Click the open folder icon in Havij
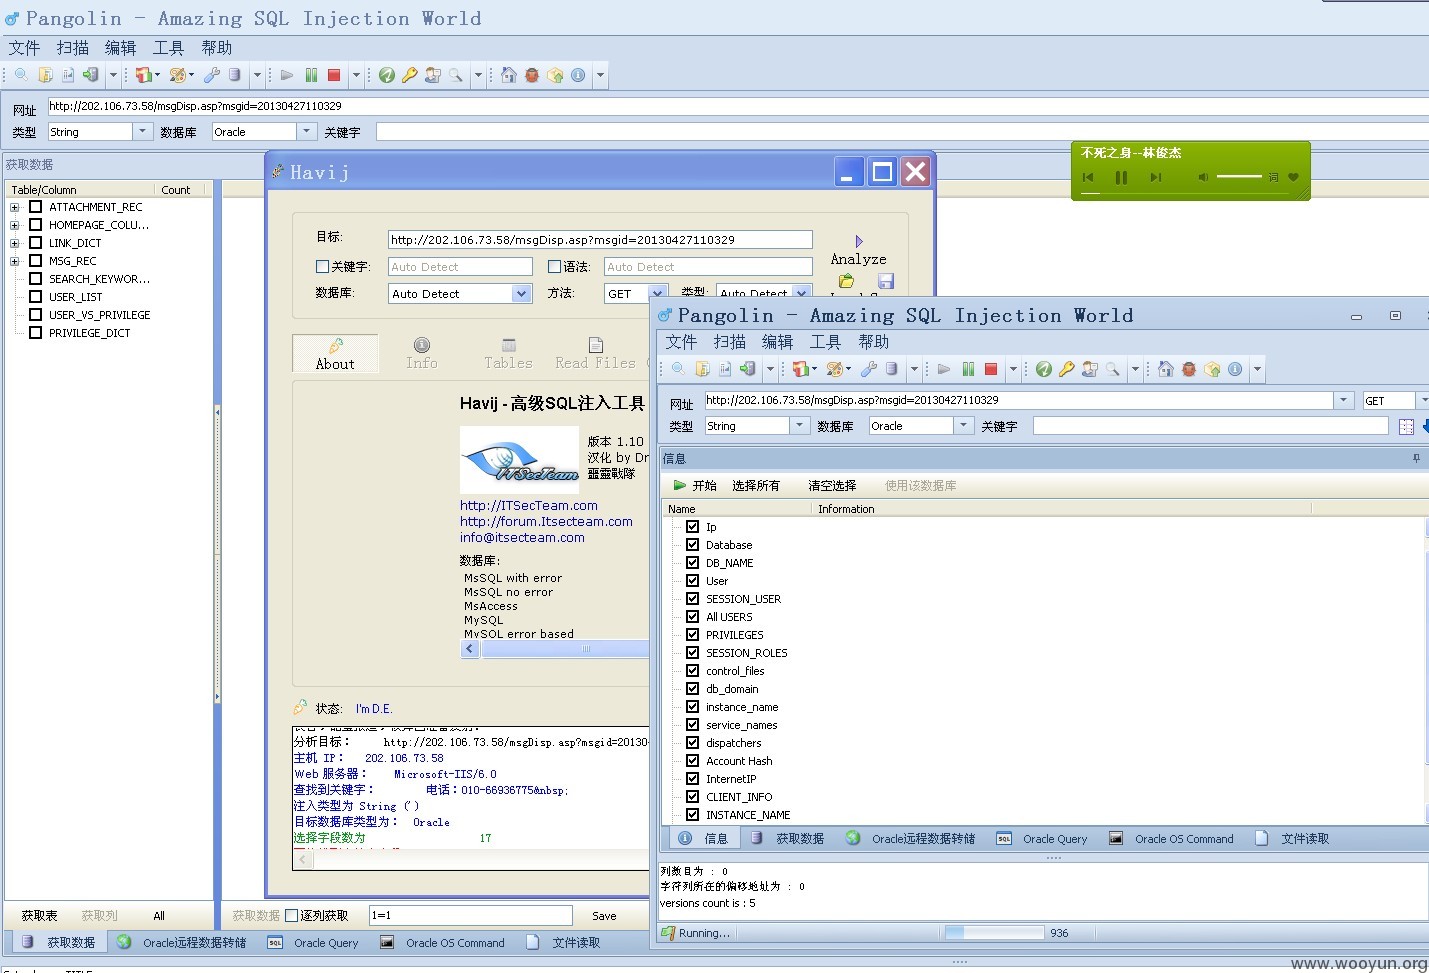Viewport: 1429px width, 973px height. pyautogui.click(x=847, y=281)
